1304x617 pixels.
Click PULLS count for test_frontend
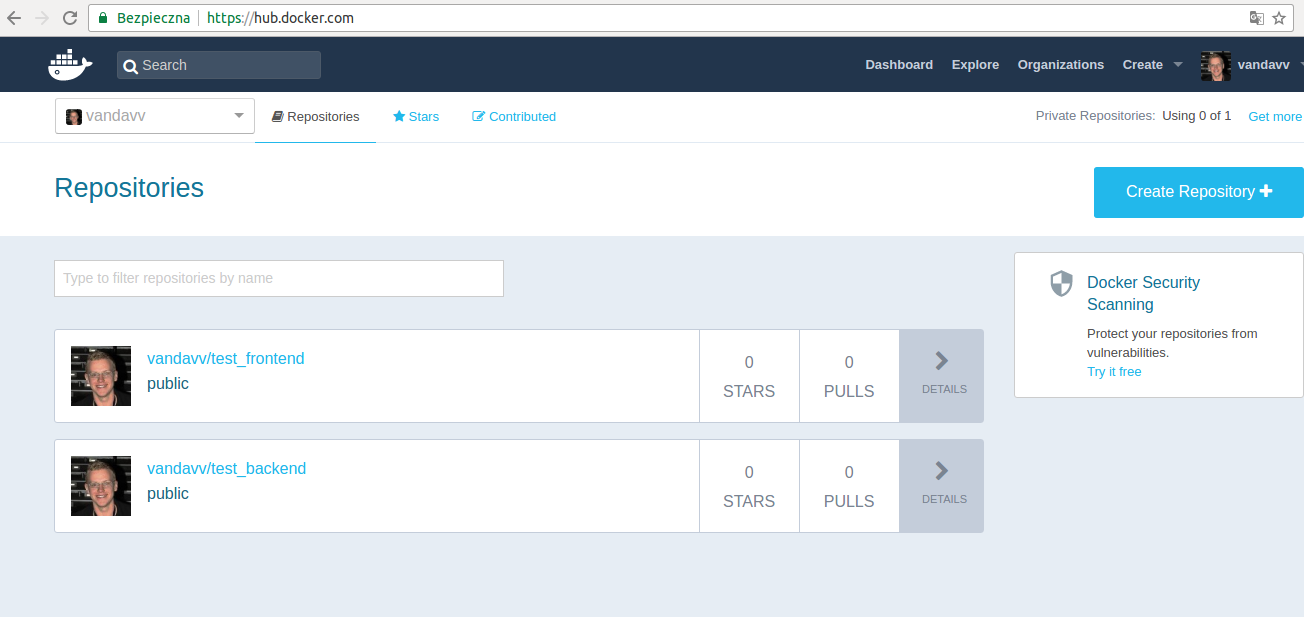[x=849, y=376]
